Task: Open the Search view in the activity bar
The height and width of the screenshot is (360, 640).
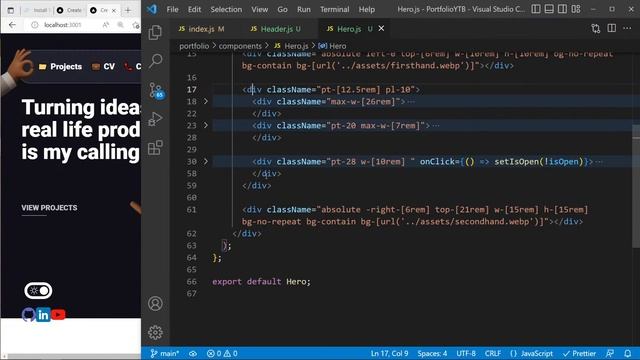Action: [x=155, y=61]
